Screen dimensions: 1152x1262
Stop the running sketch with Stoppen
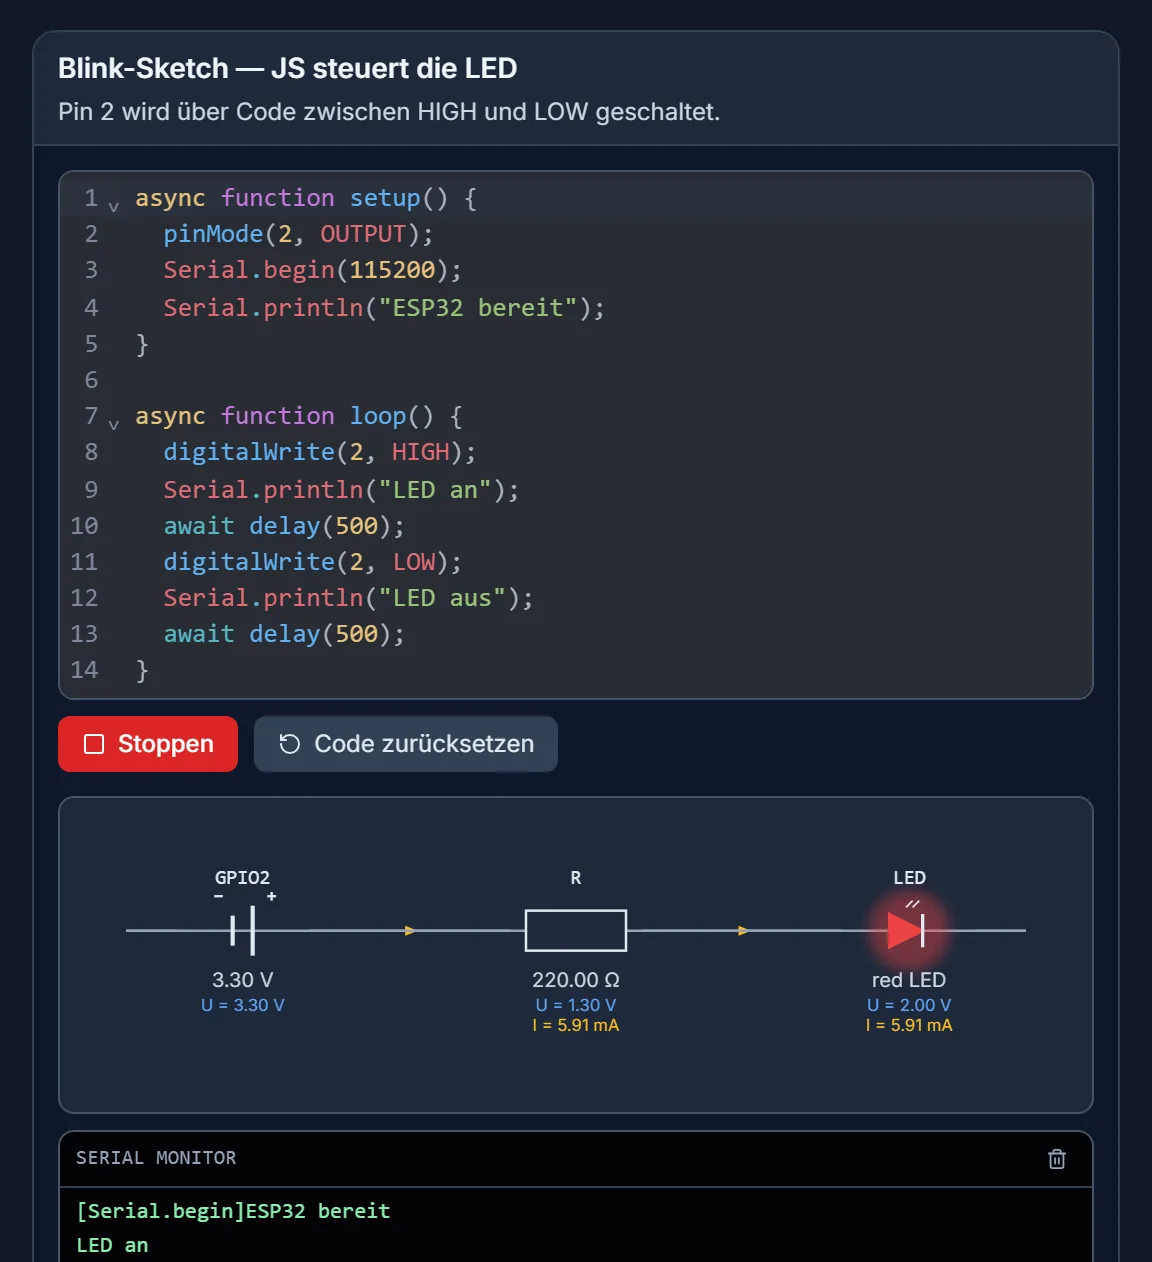148,744
